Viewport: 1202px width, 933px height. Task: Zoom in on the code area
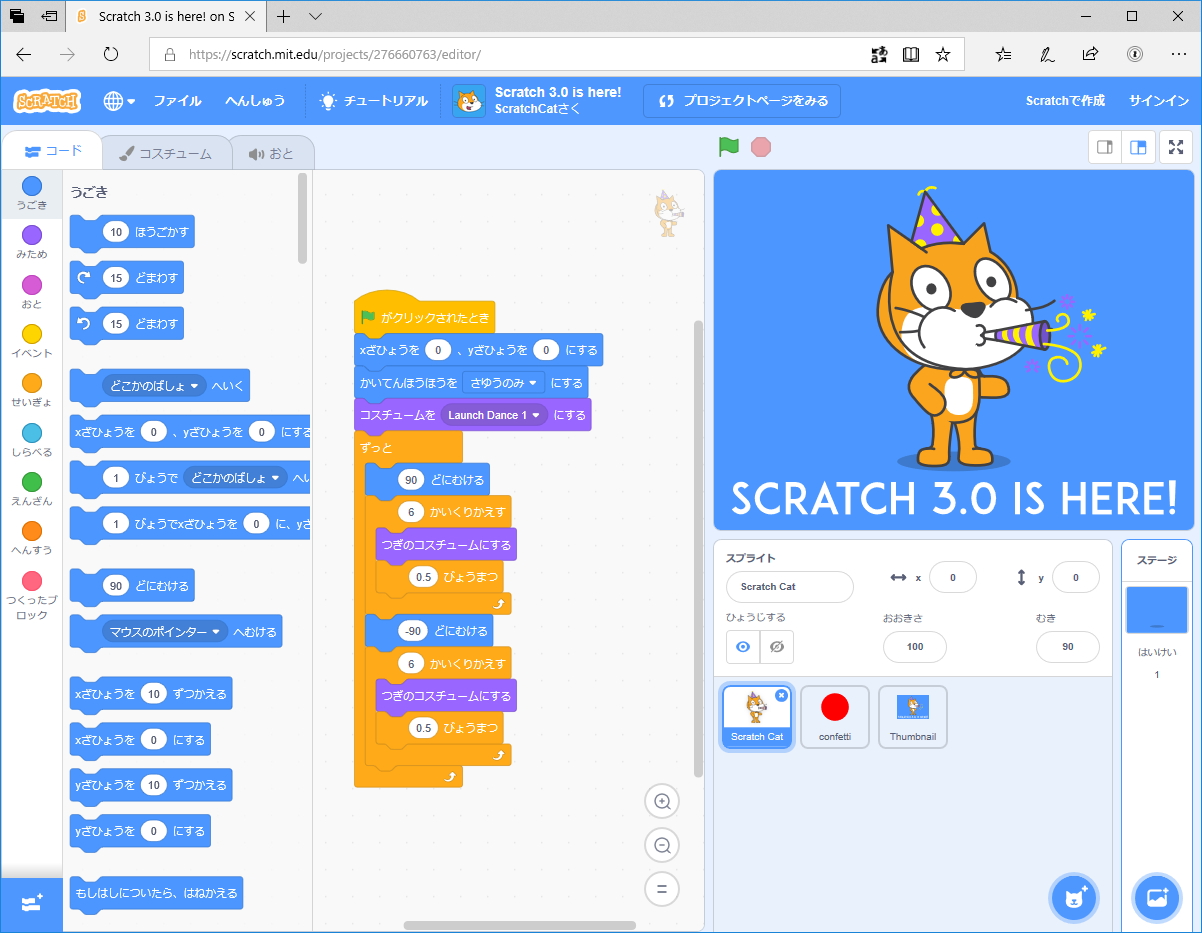[x=661, y=801]
